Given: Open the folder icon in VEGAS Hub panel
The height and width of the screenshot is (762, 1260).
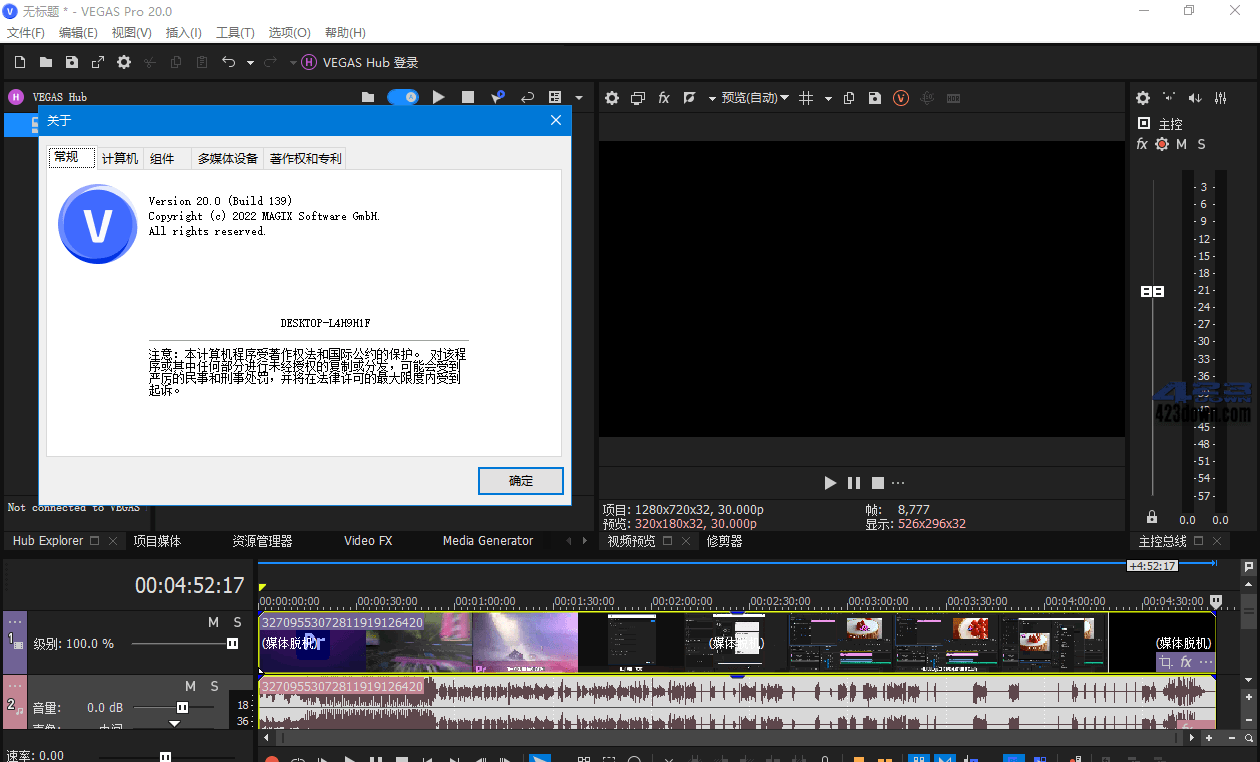Looking at the screenshot, I should coord(368,97).
